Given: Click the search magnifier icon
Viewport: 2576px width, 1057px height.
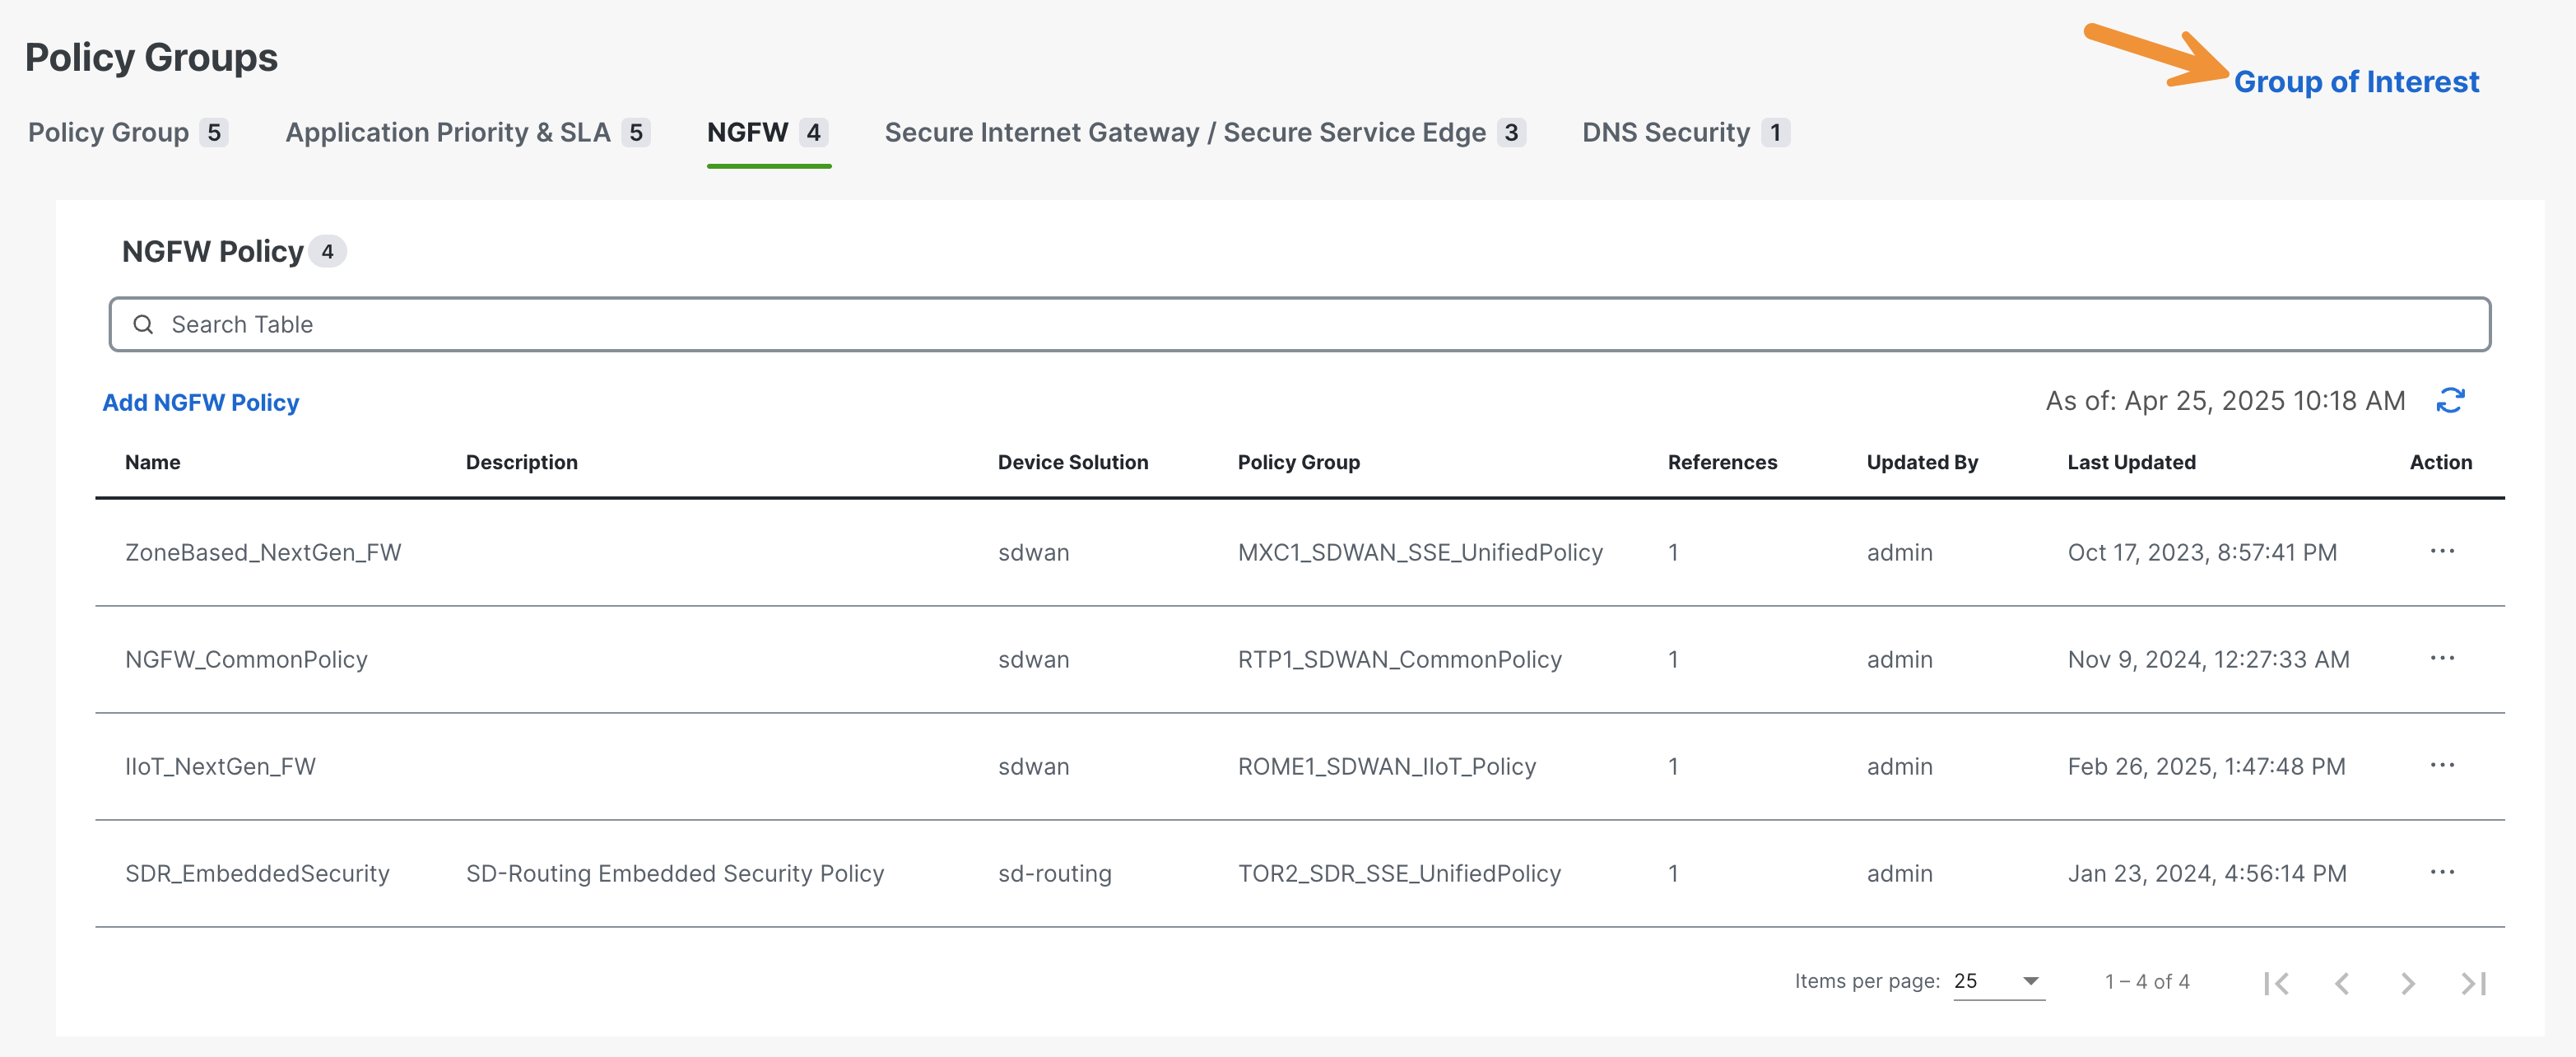Looking at the screenshot, I should pos(143,324).
